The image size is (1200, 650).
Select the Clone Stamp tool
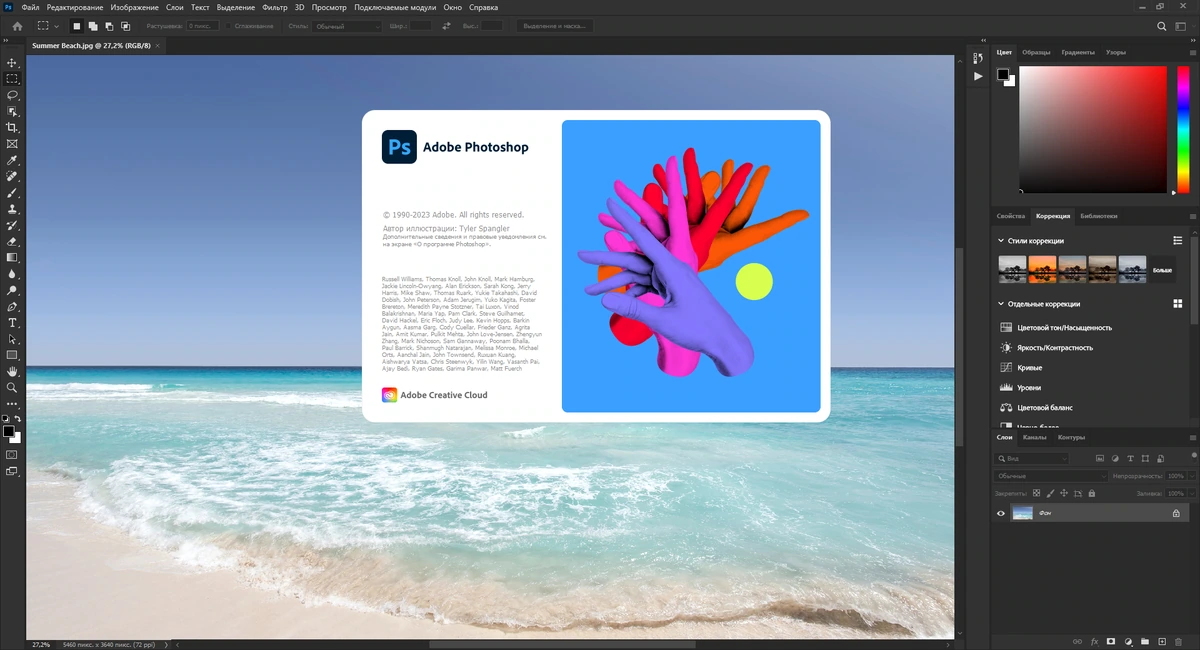click(x=12, y=209)
